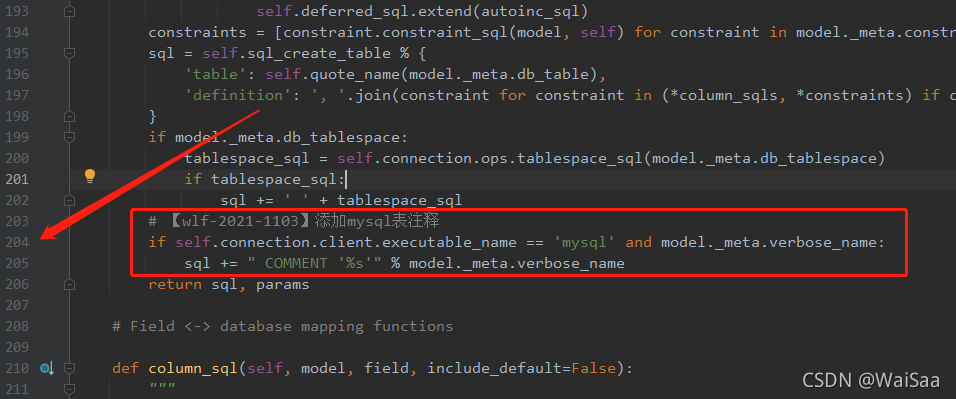Screen dimensions: 956x399
Task: Toggle fold end marker at line 202
Action: click(70, 200)
